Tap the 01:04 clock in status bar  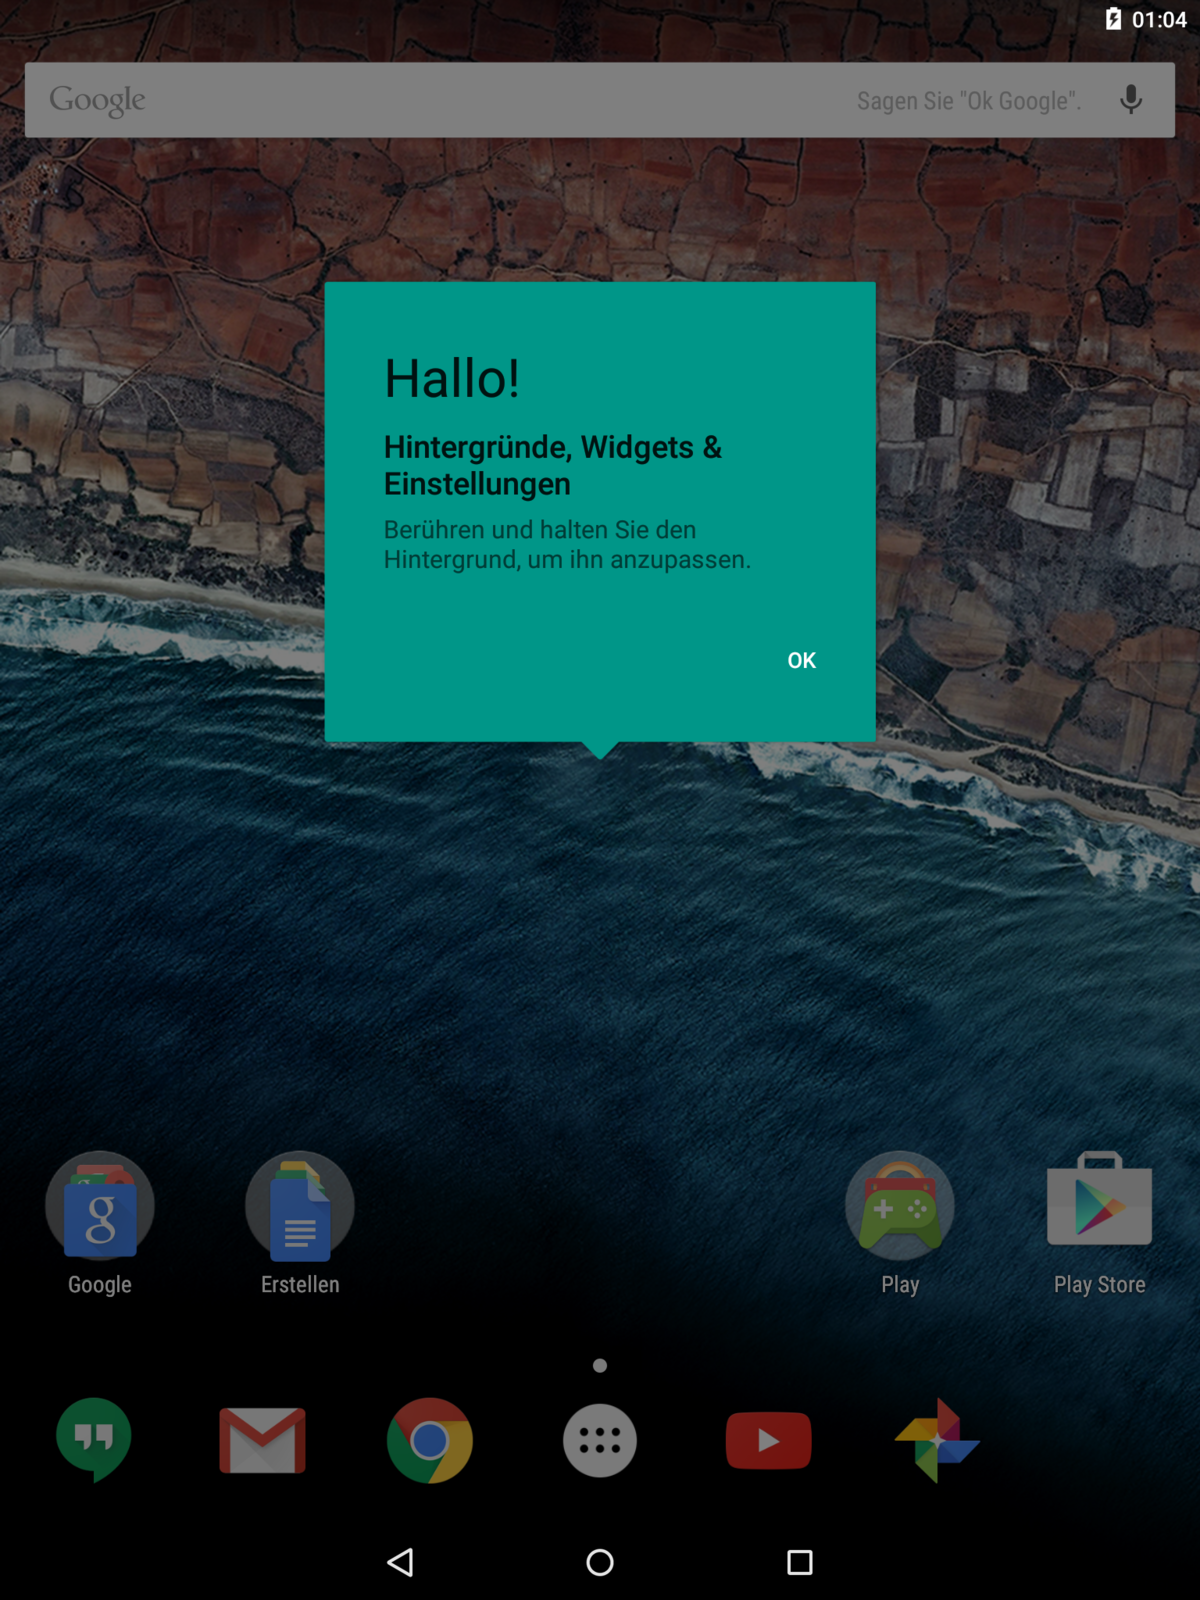pyautogui.click(x=1159, y=19)
